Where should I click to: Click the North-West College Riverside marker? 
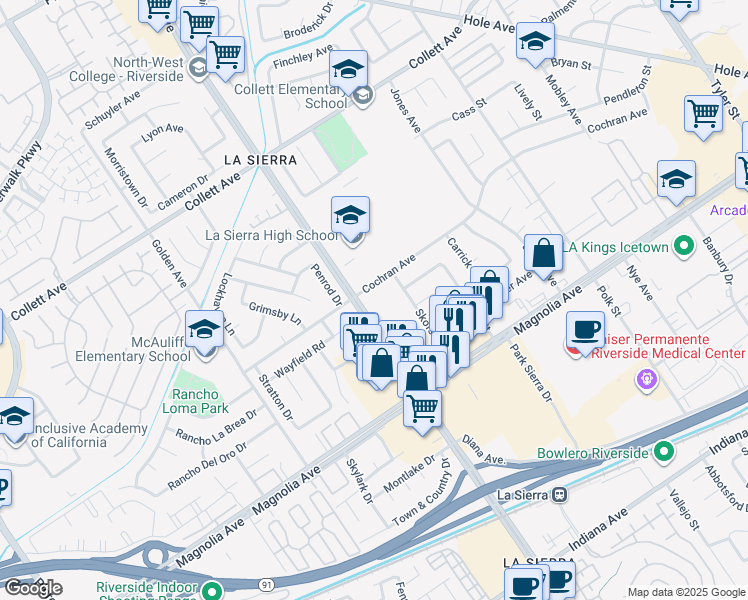[197, 68]
